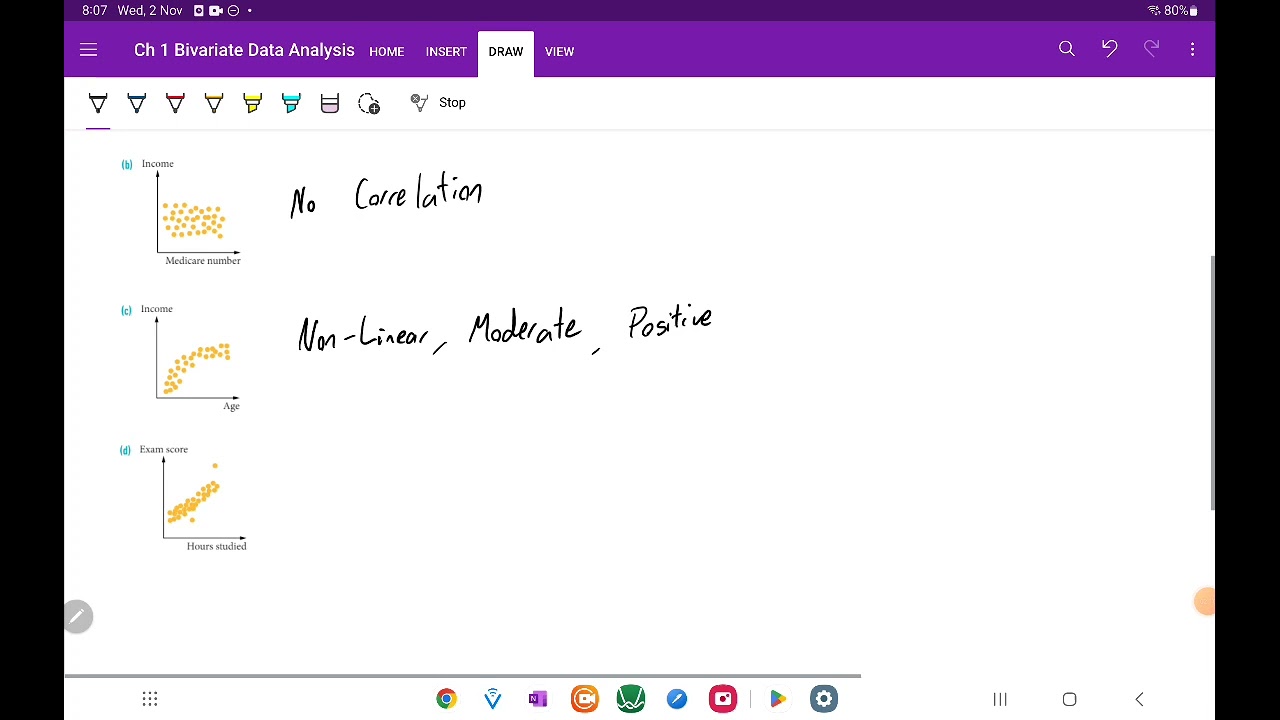Open the hamburger navigation menu
Image resolution: width=1280 pixels, height=720 pixels.
click(x=88, y=50)
